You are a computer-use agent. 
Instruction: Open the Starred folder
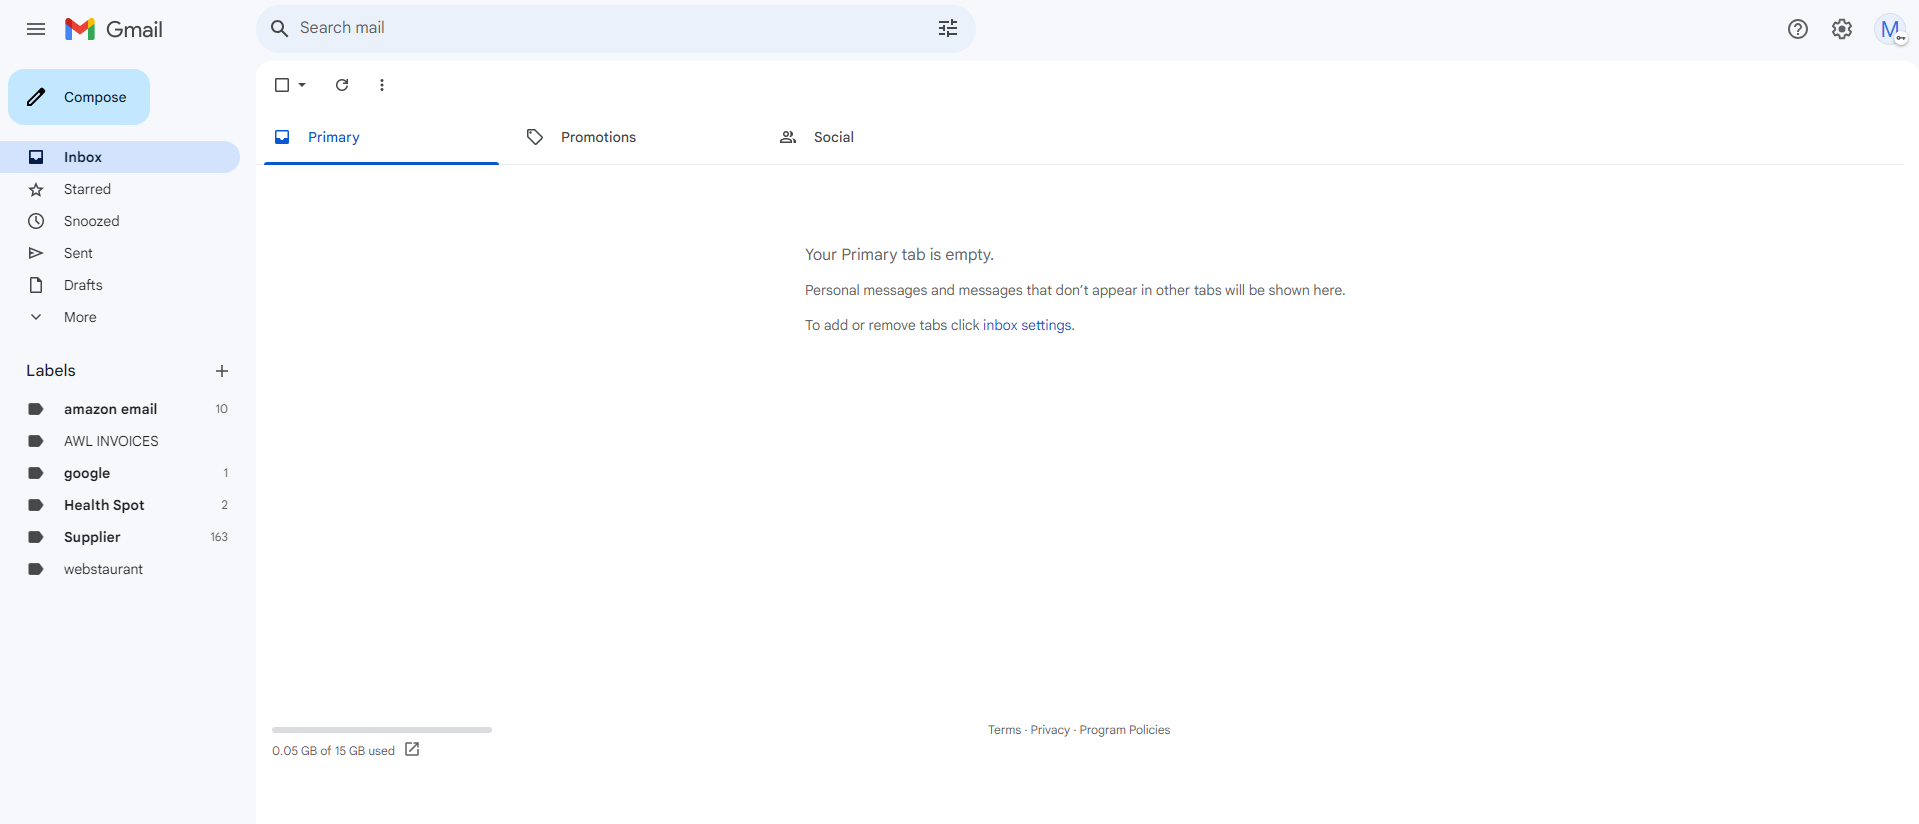[120, 189]
